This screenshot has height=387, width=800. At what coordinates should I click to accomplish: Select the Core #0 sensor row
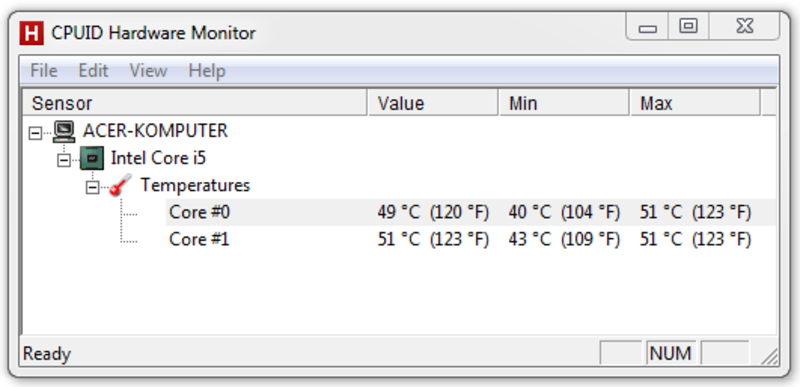pyautogui.click(x=470, y=212)
